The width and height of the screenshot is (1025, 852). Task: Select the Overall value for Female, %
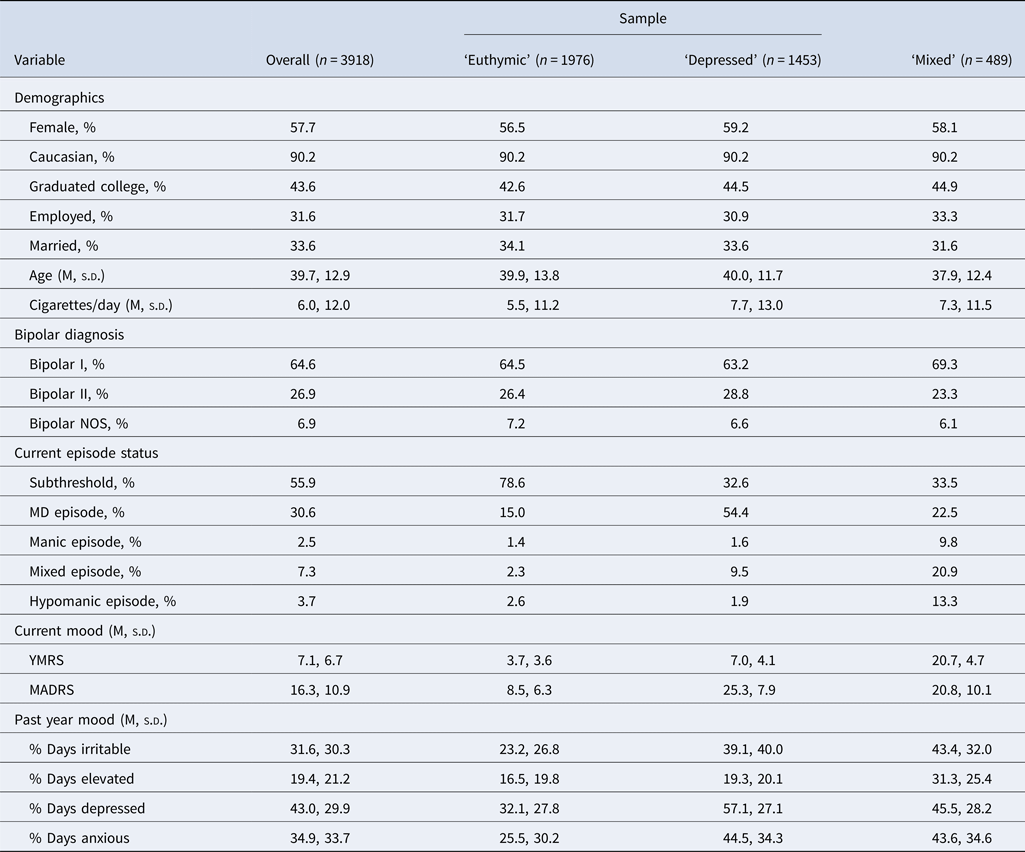pos(304,128)
